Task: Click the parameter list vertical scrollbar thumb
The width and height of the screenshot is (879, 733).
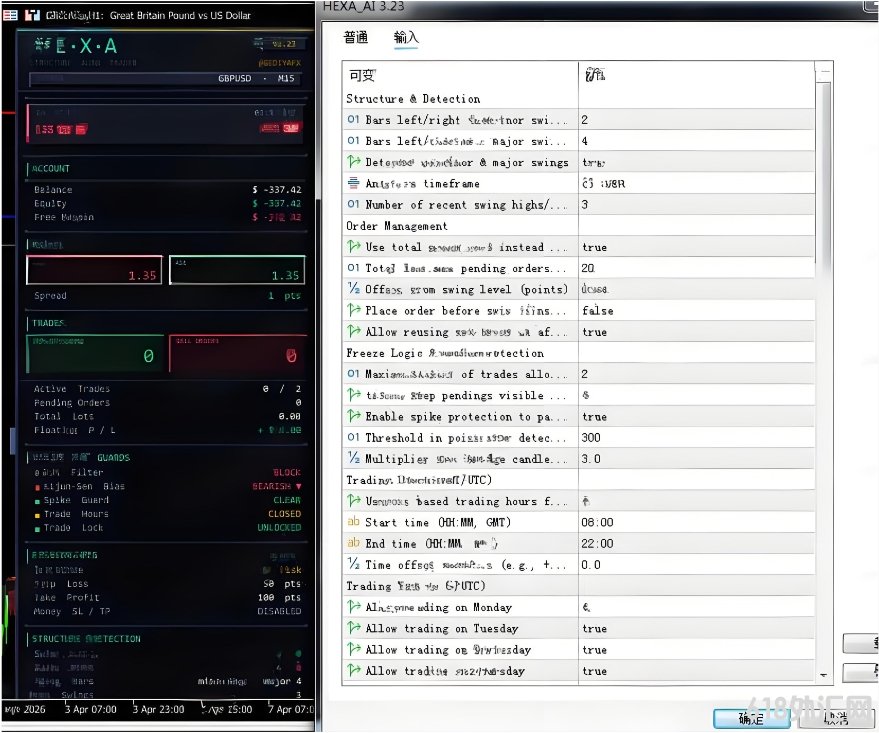Action: coord(824,174)
